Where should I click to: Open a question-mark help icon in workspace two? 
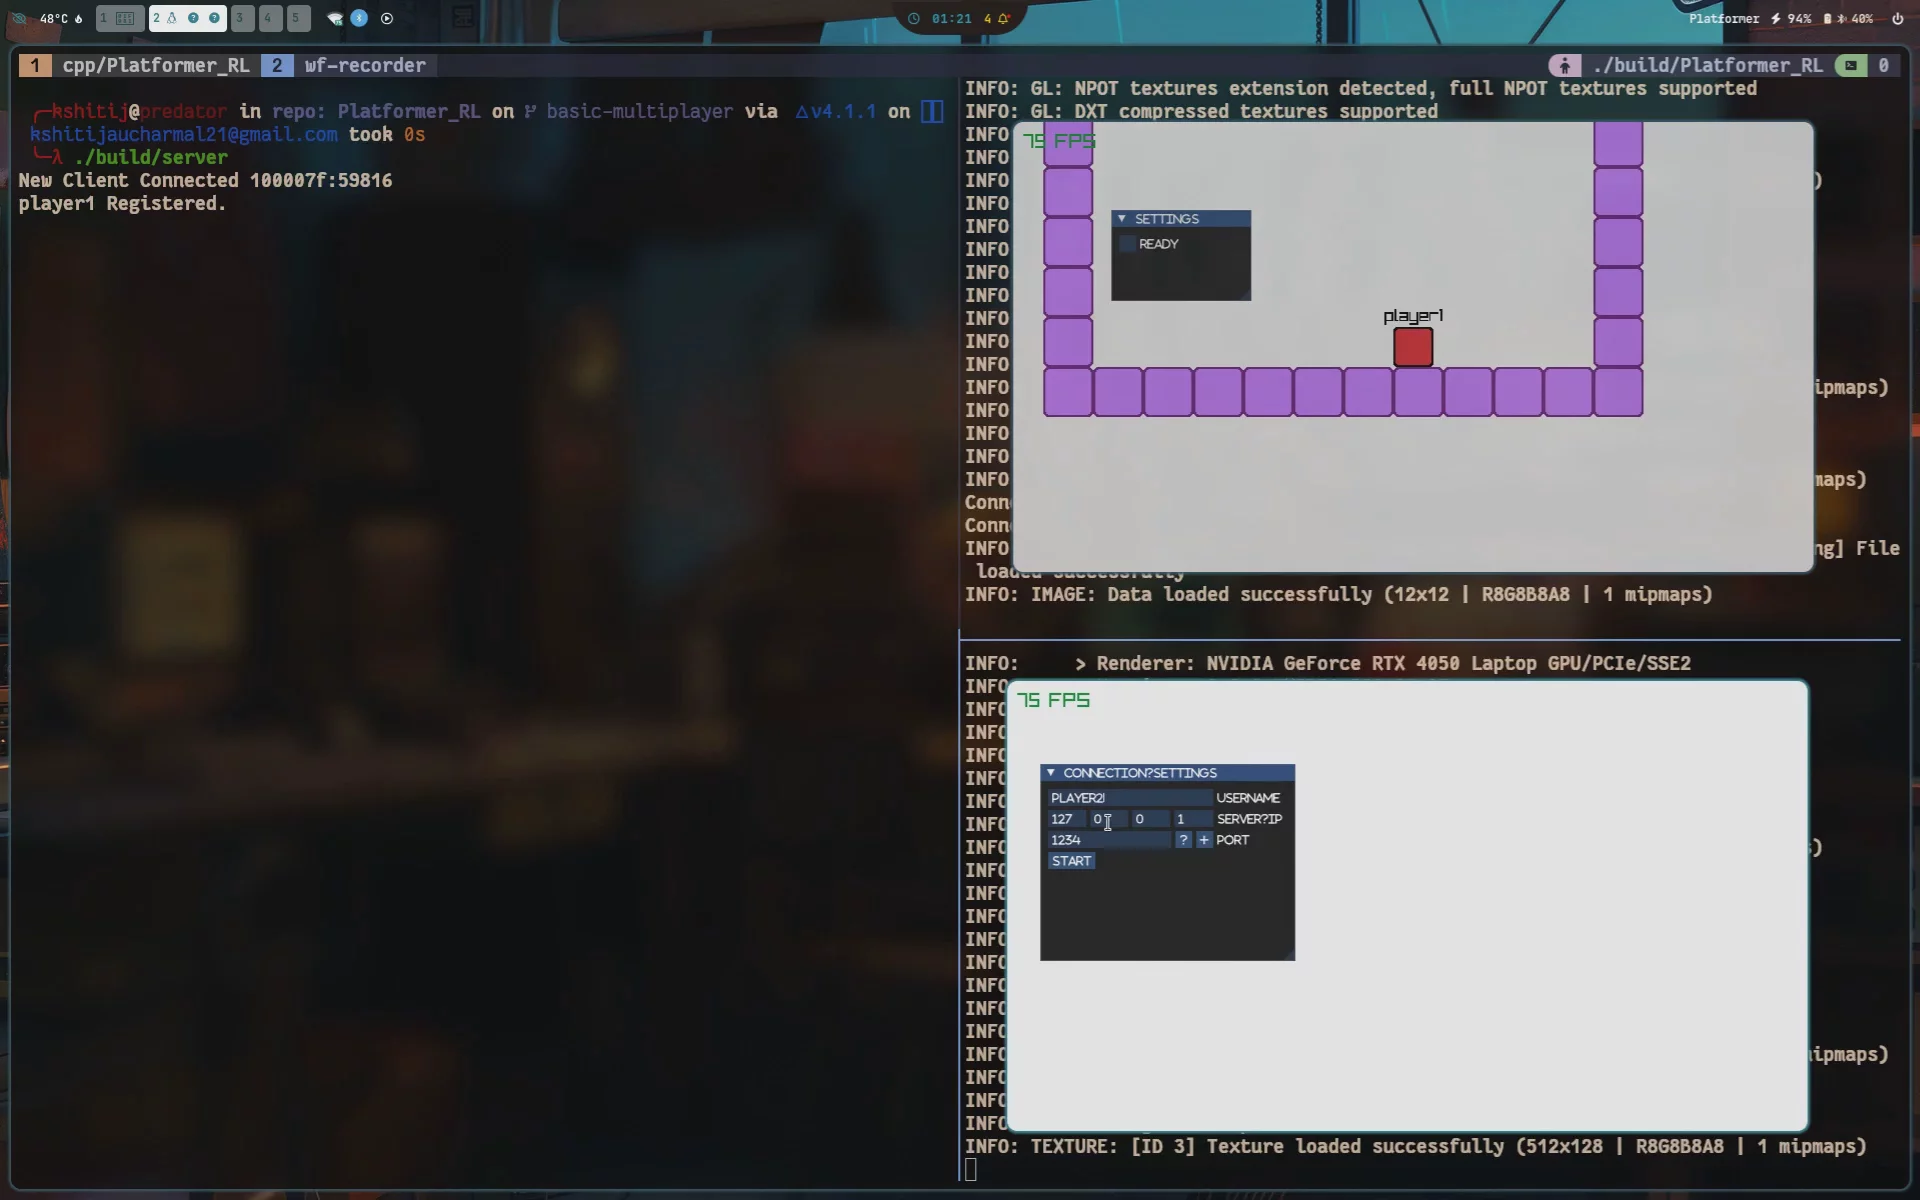193,17
